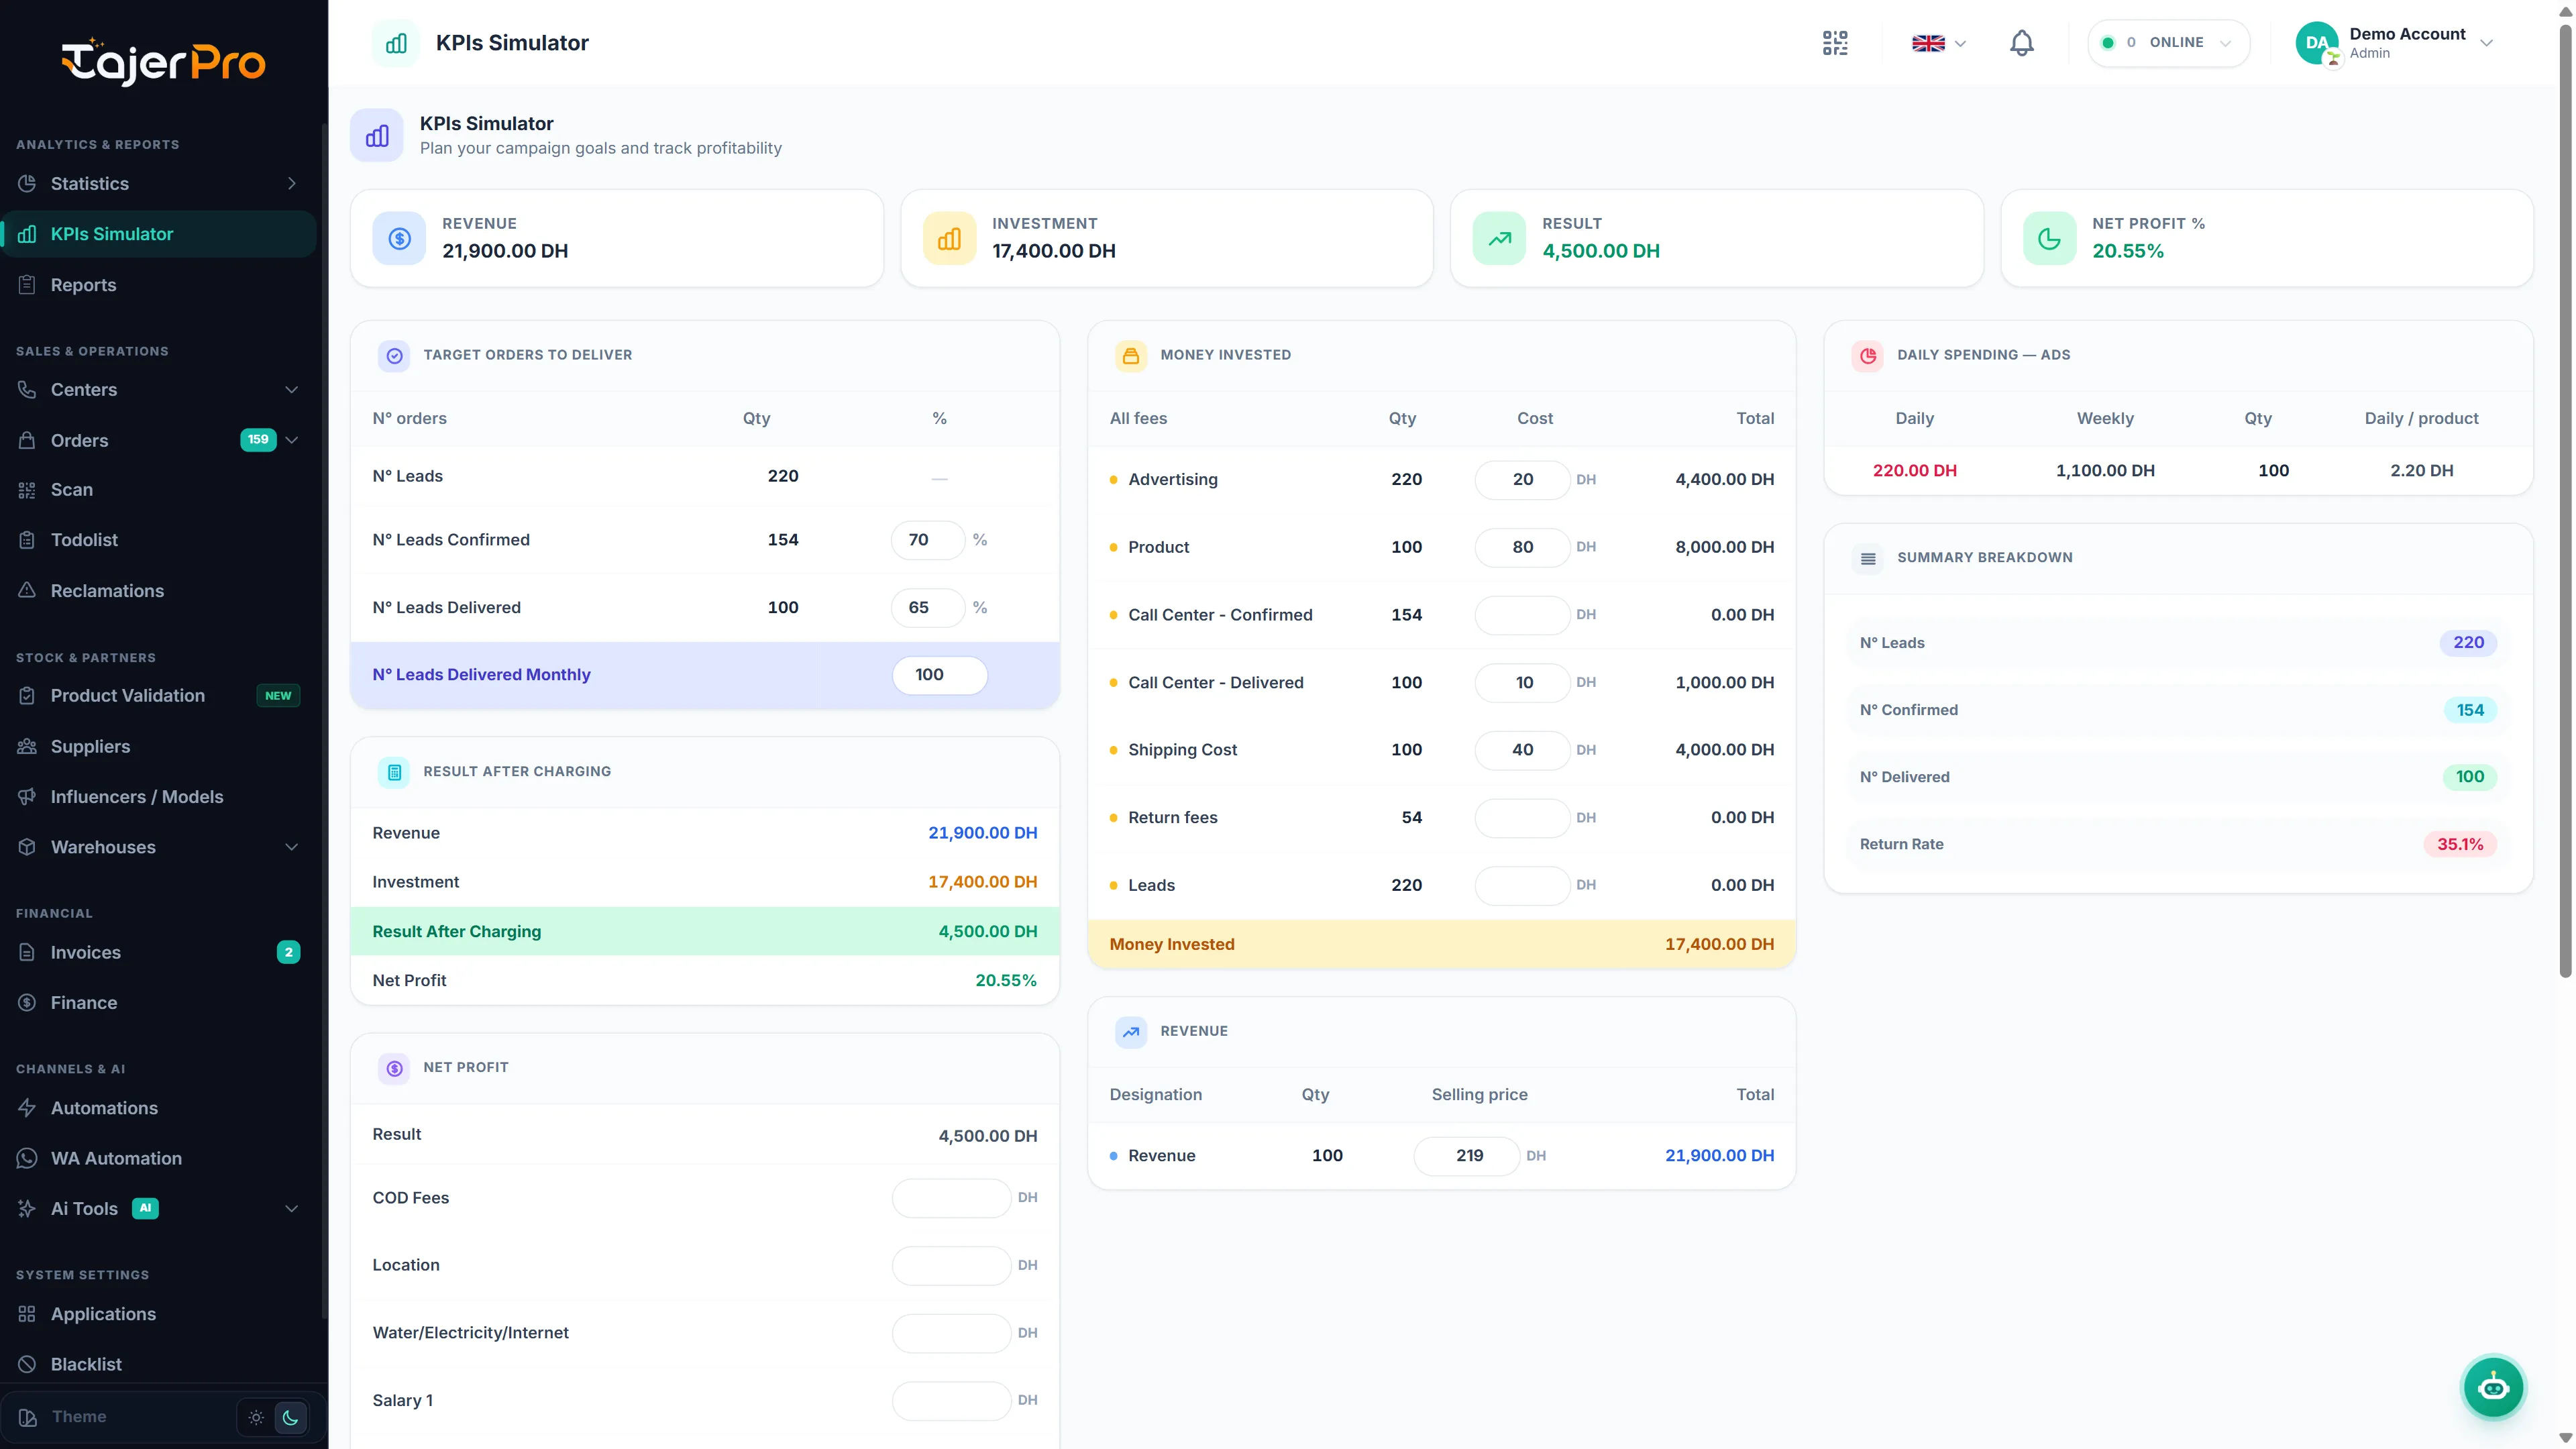
Task: Open the language flag dropdown
Action: [x=1939, y=43]
